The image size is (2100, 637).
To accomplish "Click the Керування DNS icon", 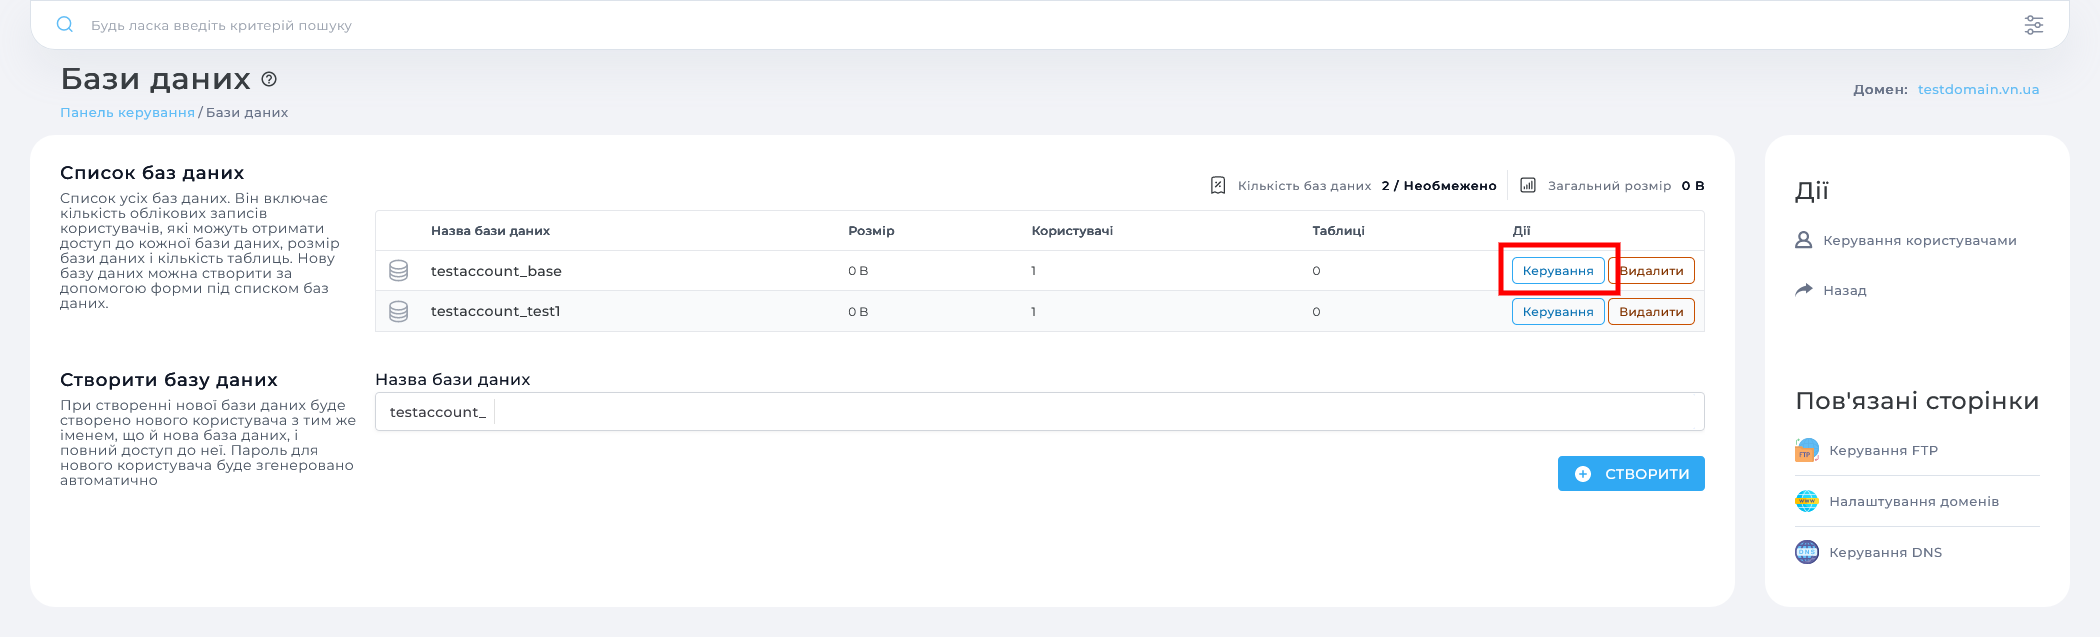I will 1806,552.
